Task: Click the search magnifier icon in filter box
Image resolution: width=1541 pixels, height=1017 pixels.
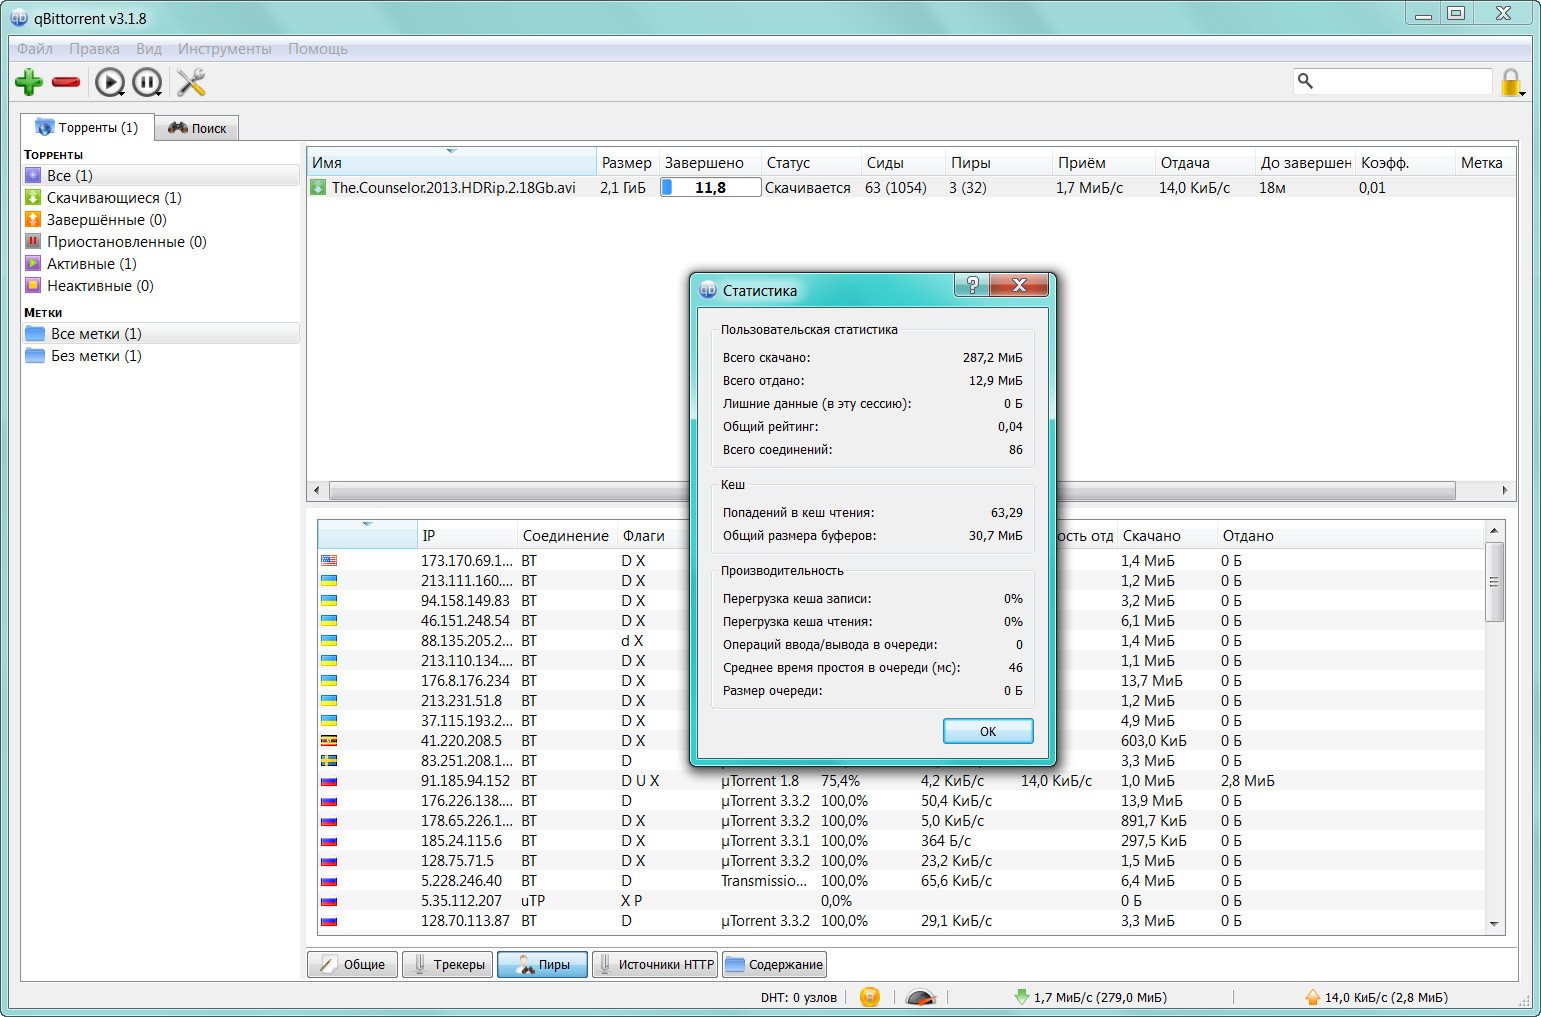Action: (x=1305, y=81)
